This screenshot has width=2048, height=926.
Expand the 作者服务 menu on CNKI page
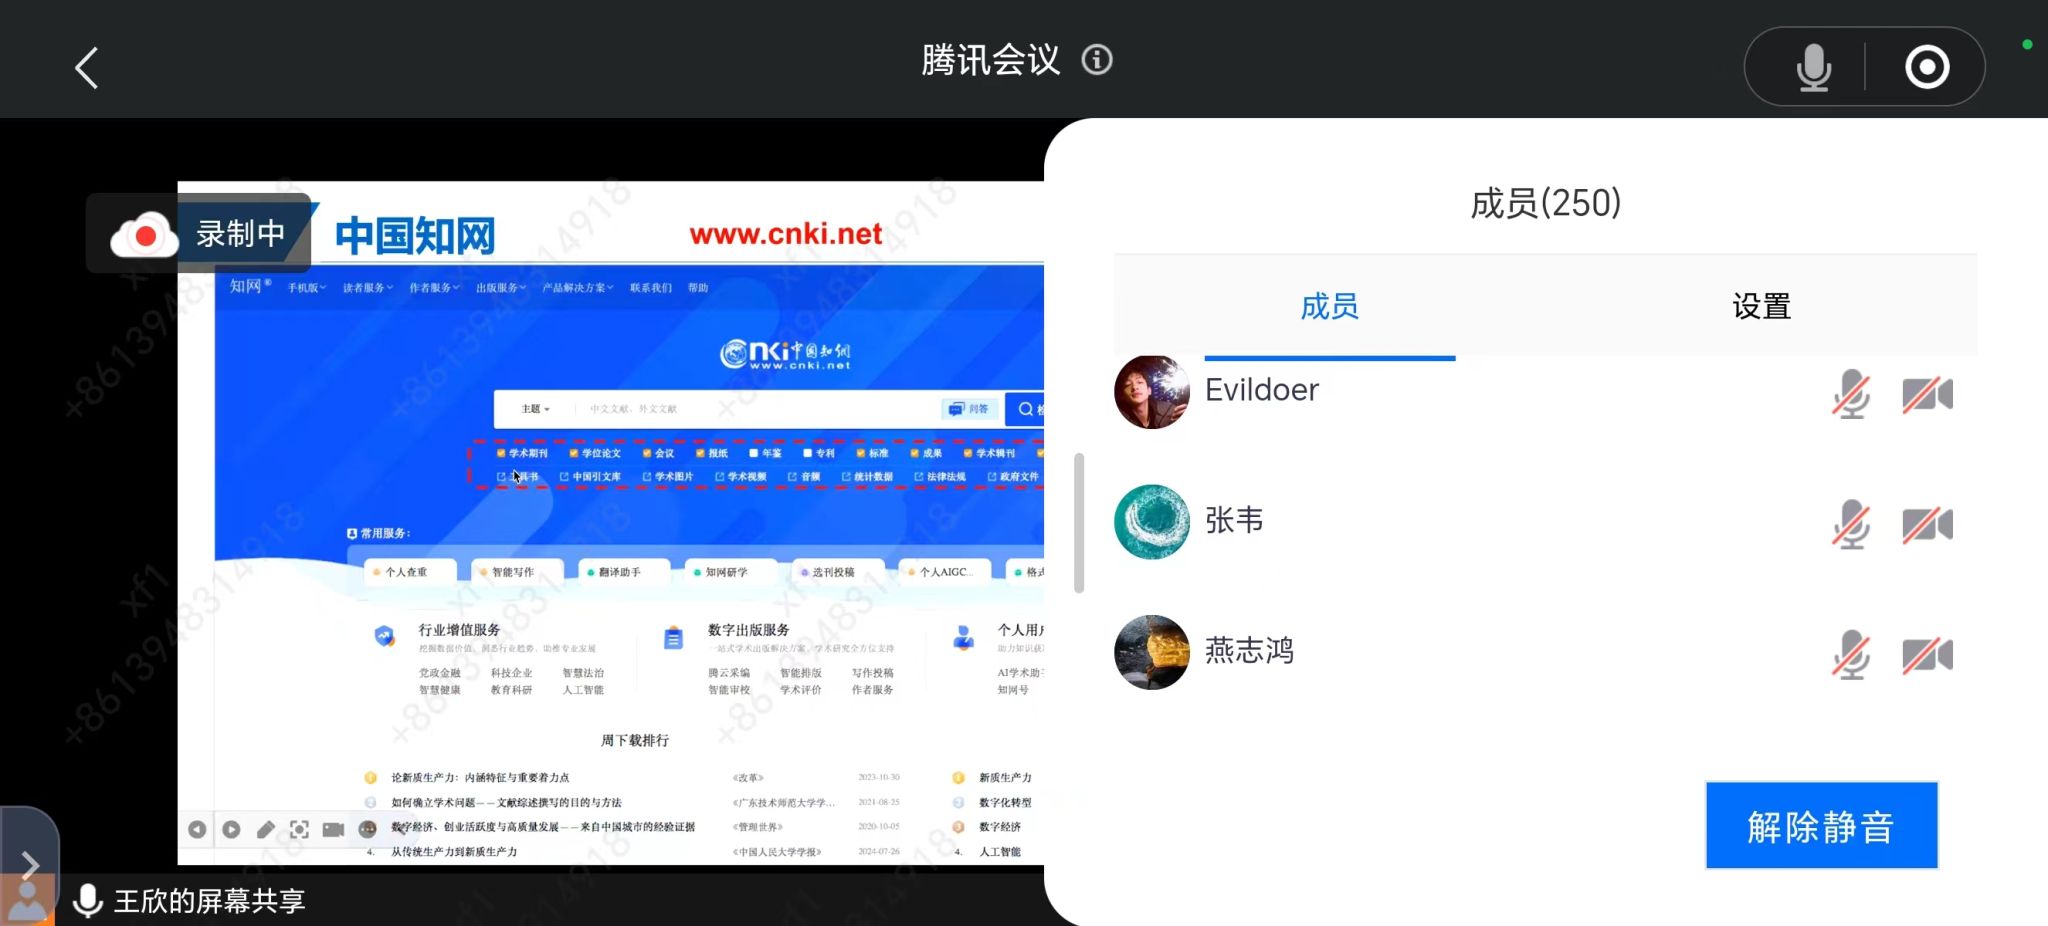point(434,288)
